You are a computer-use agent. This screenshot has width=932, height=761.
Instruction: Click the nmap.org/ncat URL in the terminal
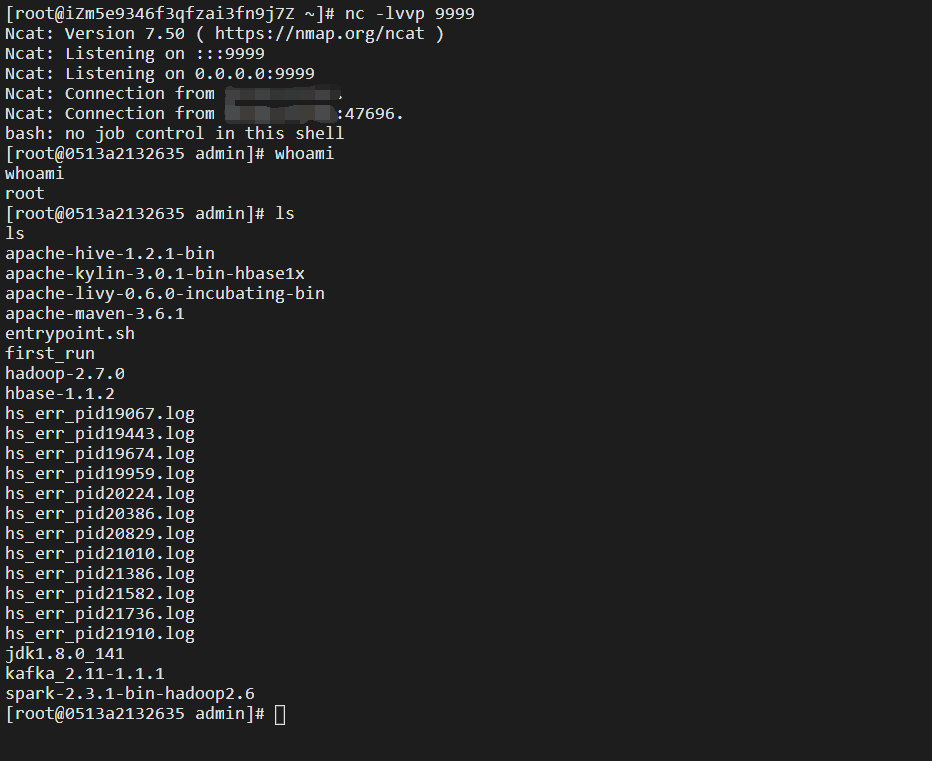pos(319,34)
